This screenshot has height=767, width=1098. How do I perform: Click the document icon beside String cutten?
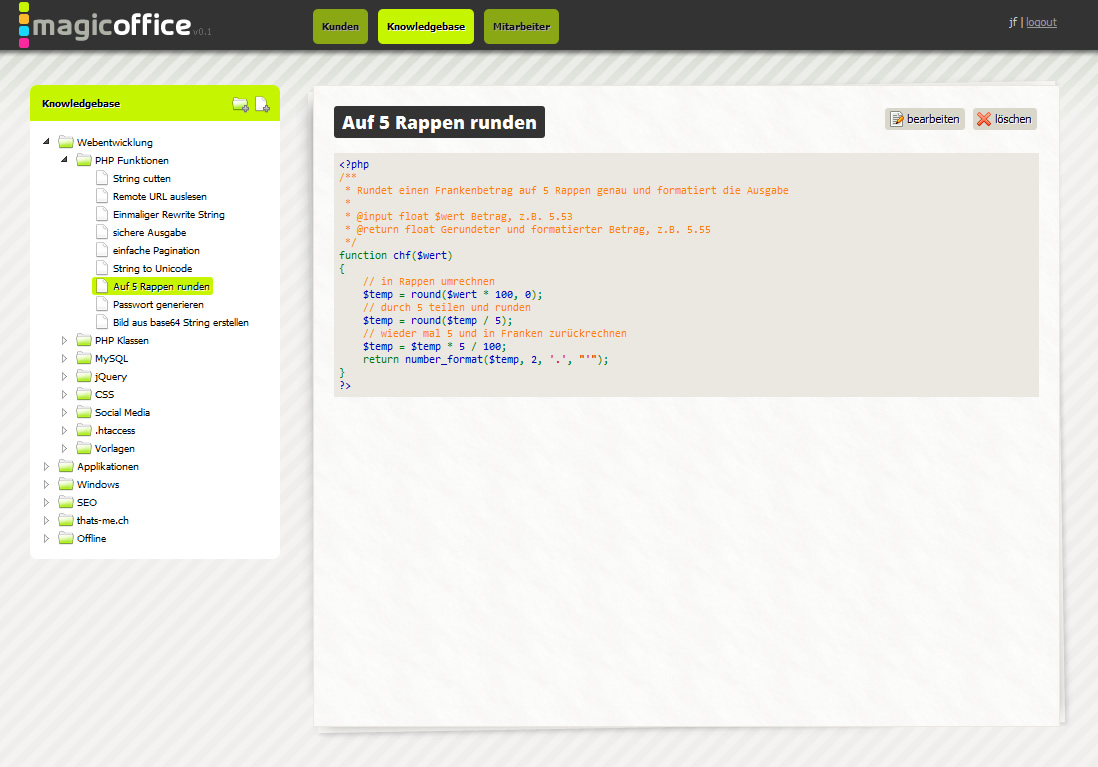point(102,179)
